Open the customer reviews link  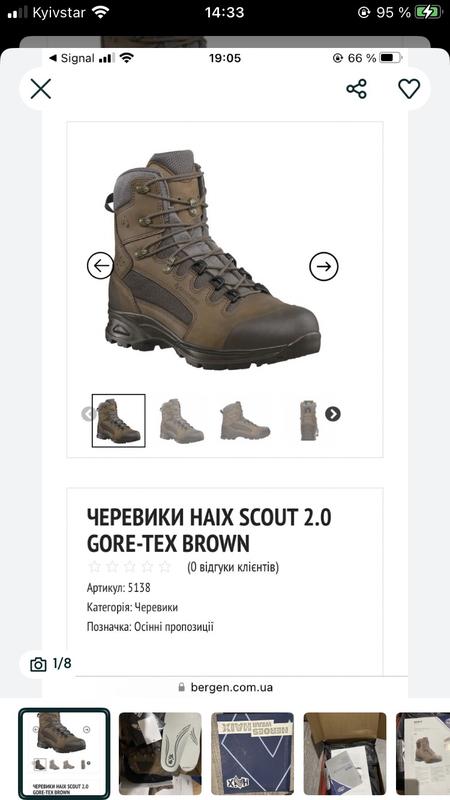(x=233, y=567)
